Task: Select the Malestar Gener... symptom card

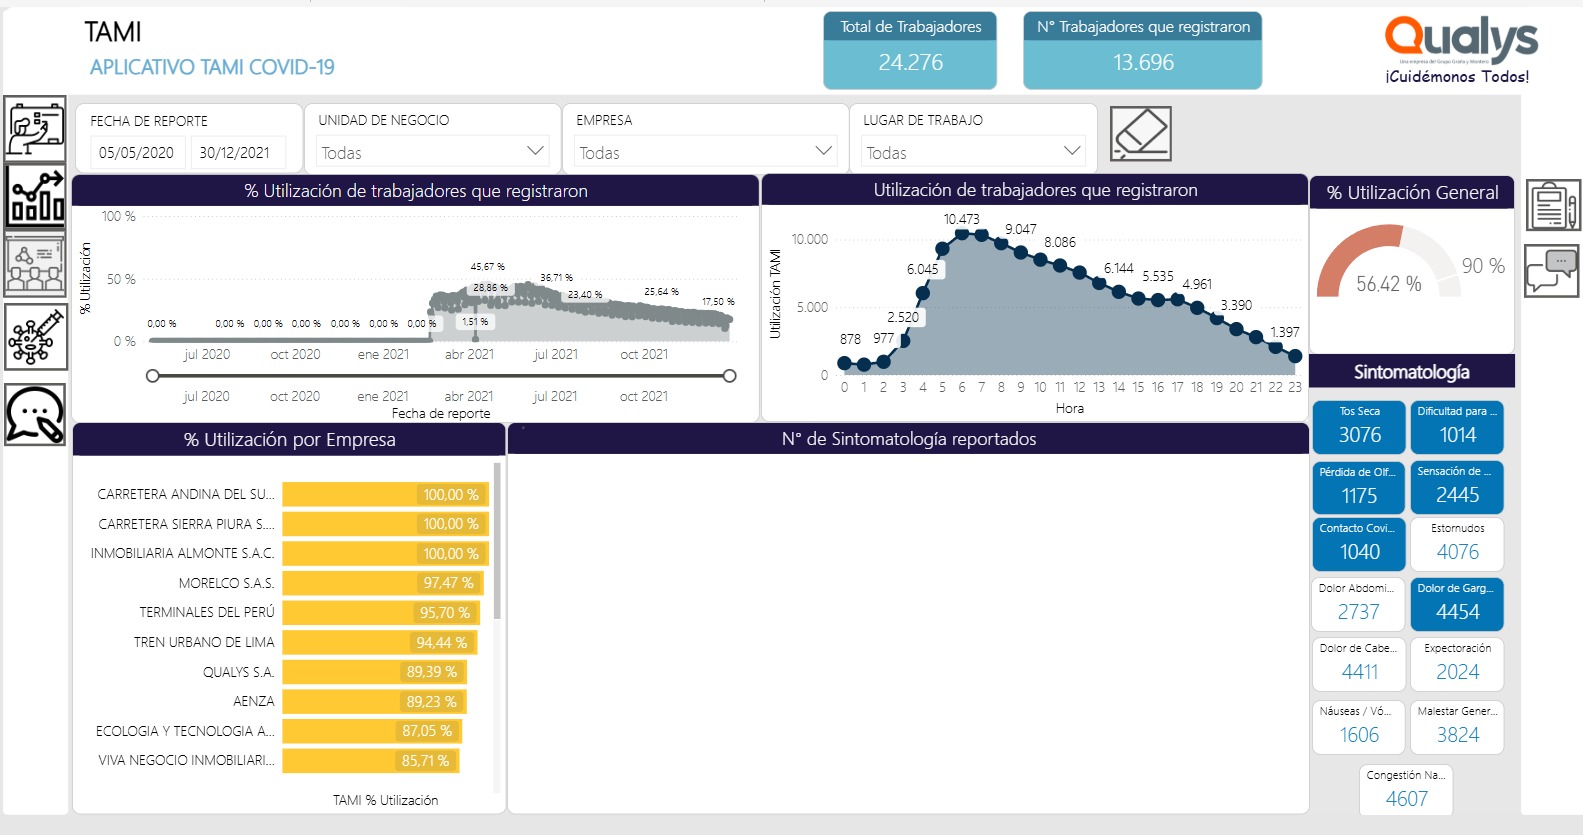Action: (1457, 726)
